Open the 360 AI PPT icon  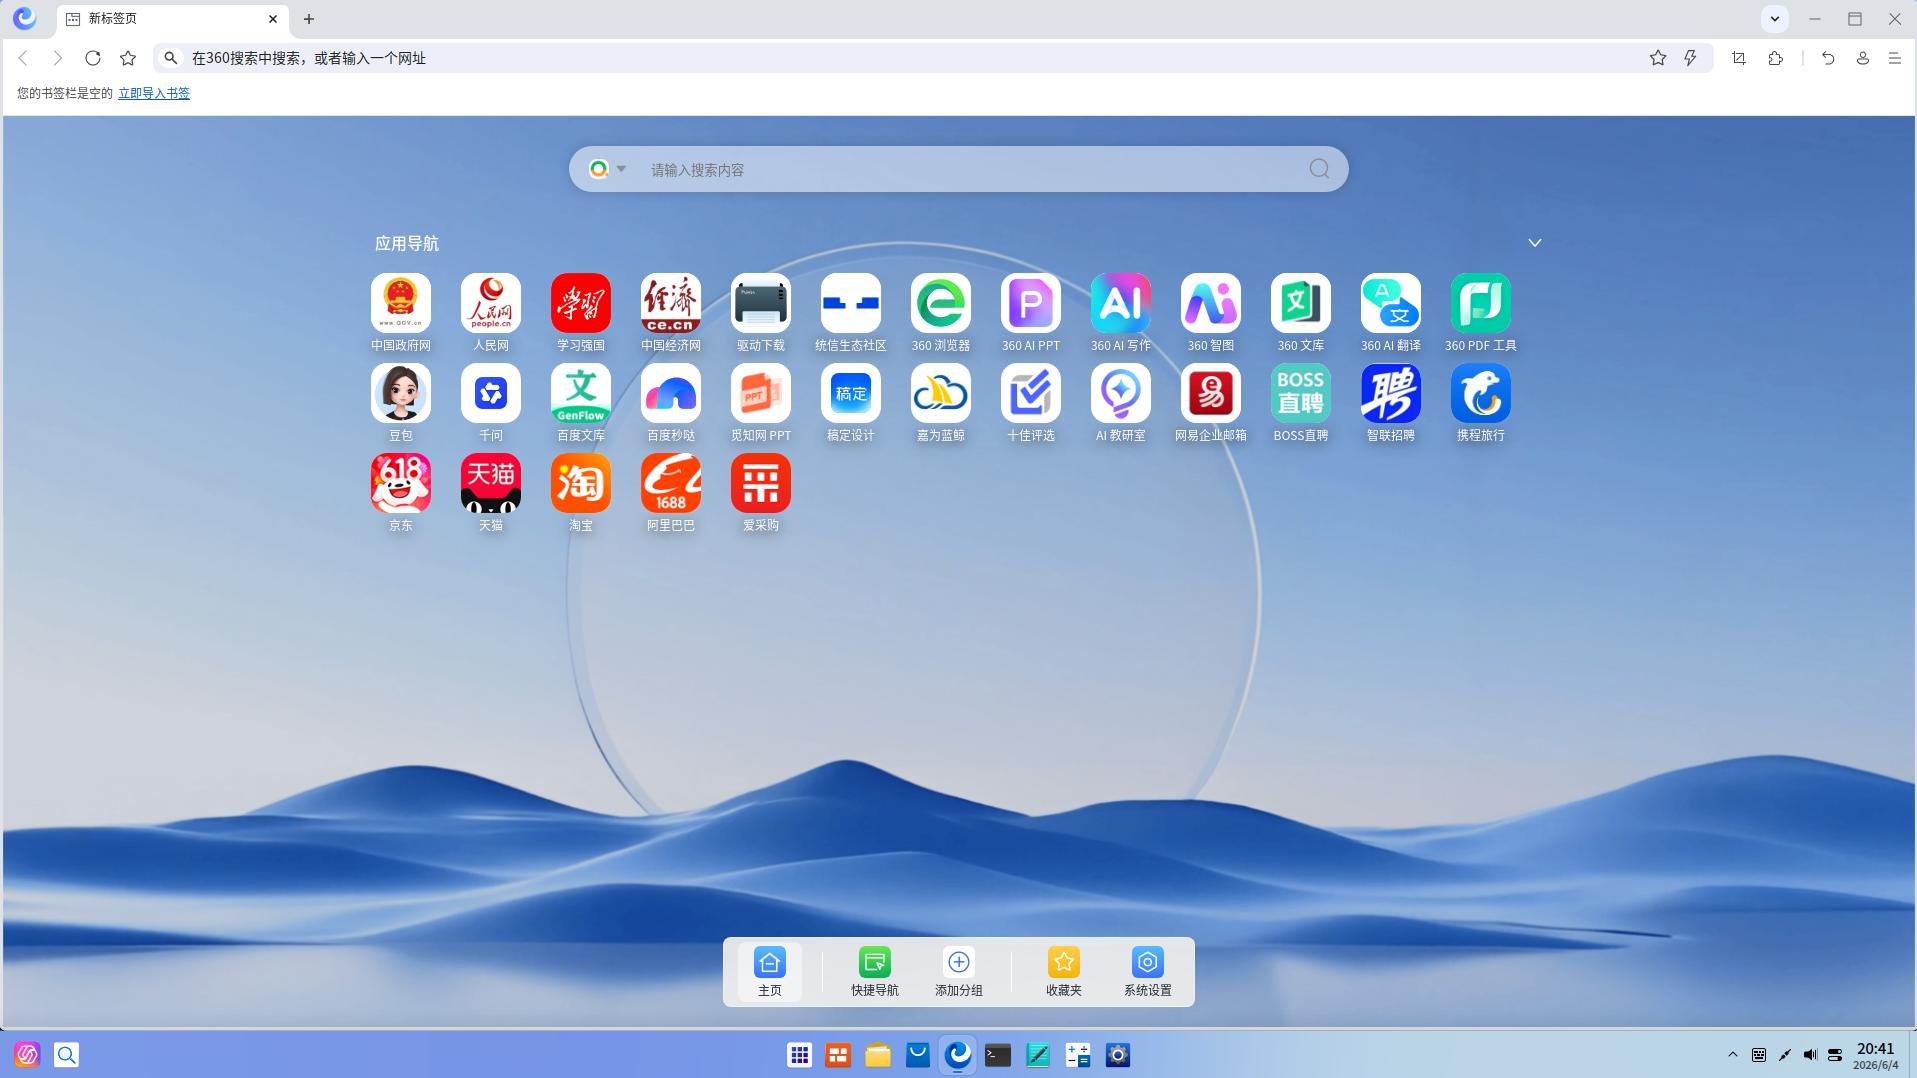click(1031, 303)
